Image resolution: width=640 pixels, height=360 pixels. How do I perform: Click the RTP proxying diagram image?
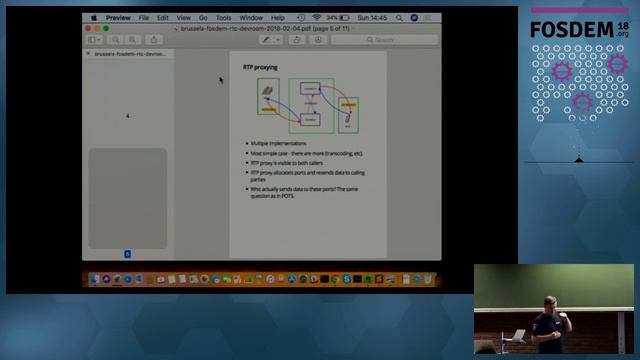(x=308, y=106)
